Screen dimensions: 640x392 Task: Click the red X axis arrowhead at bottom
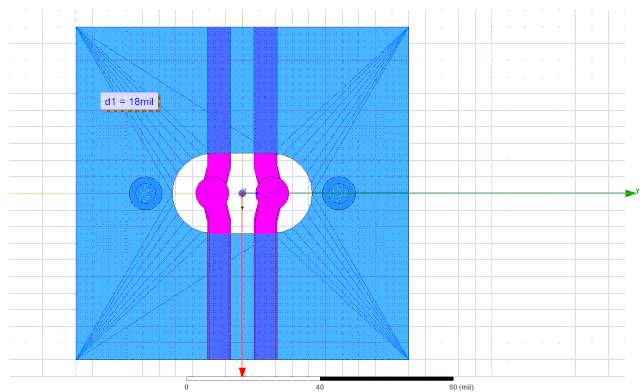(x=242, y=372)
